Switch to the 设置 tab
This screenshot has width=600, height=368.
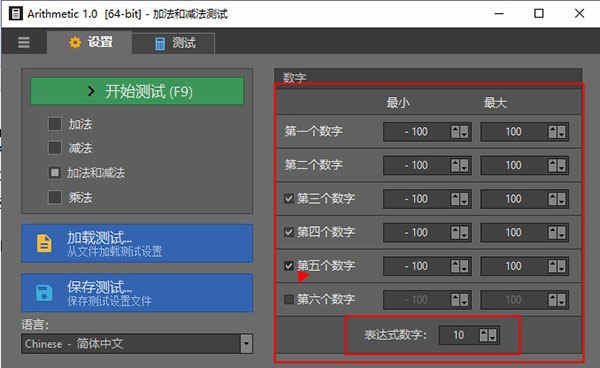point(90,42)
